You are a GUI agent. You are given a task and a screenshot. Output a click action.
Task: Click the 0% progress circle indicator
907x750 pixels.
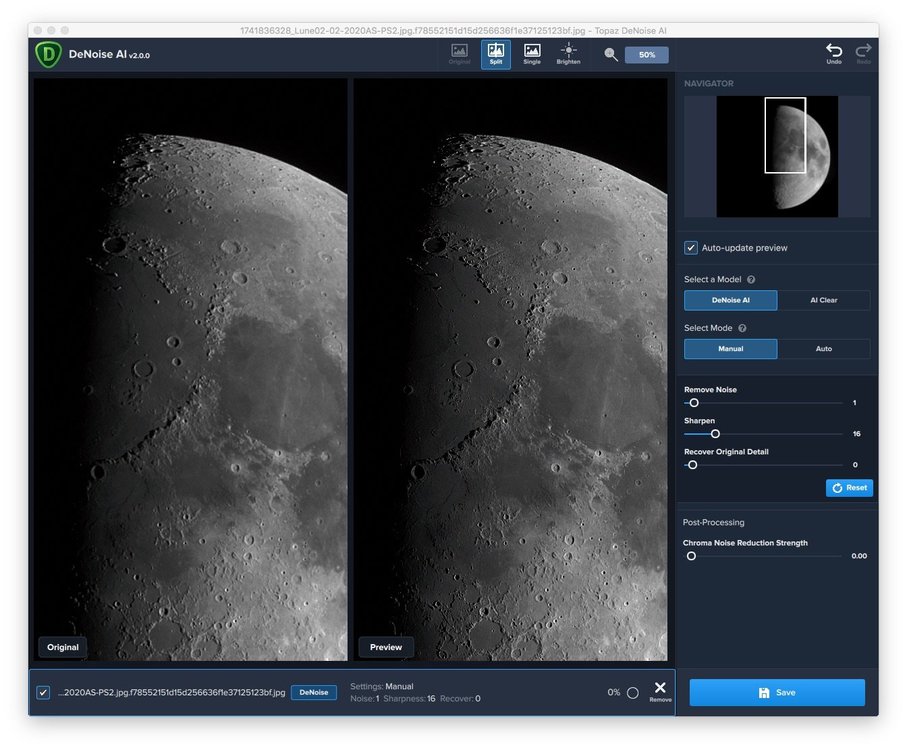pyautogui.click(x=633, y=693)
